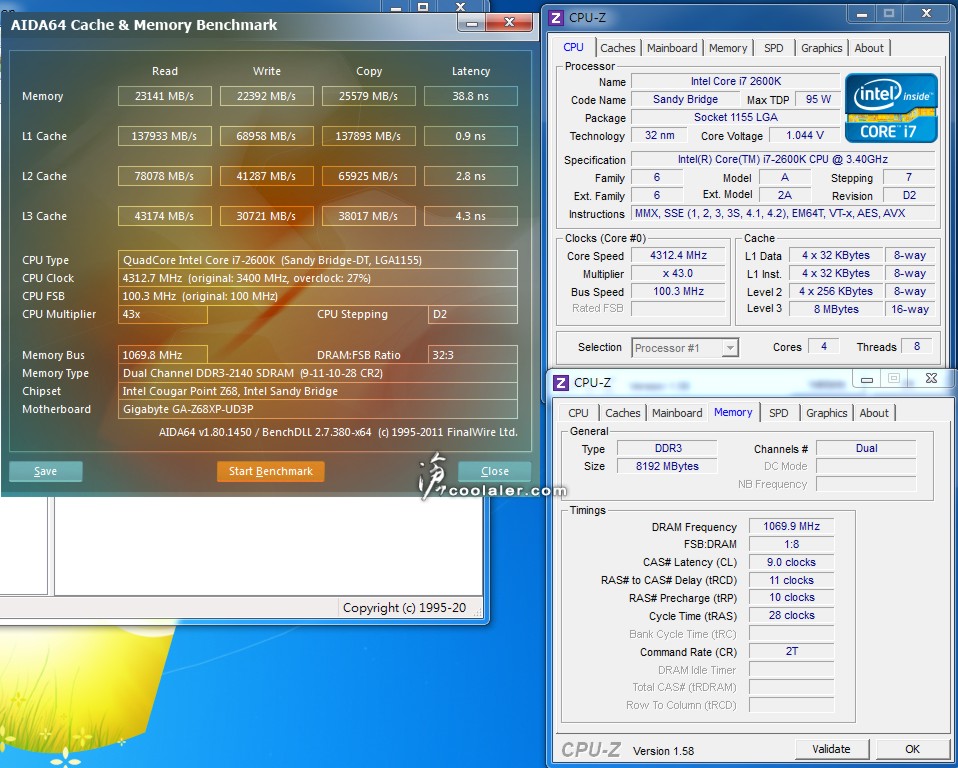The height and width of the screenshot is (768, 958).
Task: Click the Level 3 cache value 8 MBytes
Action: pos(836,309)
